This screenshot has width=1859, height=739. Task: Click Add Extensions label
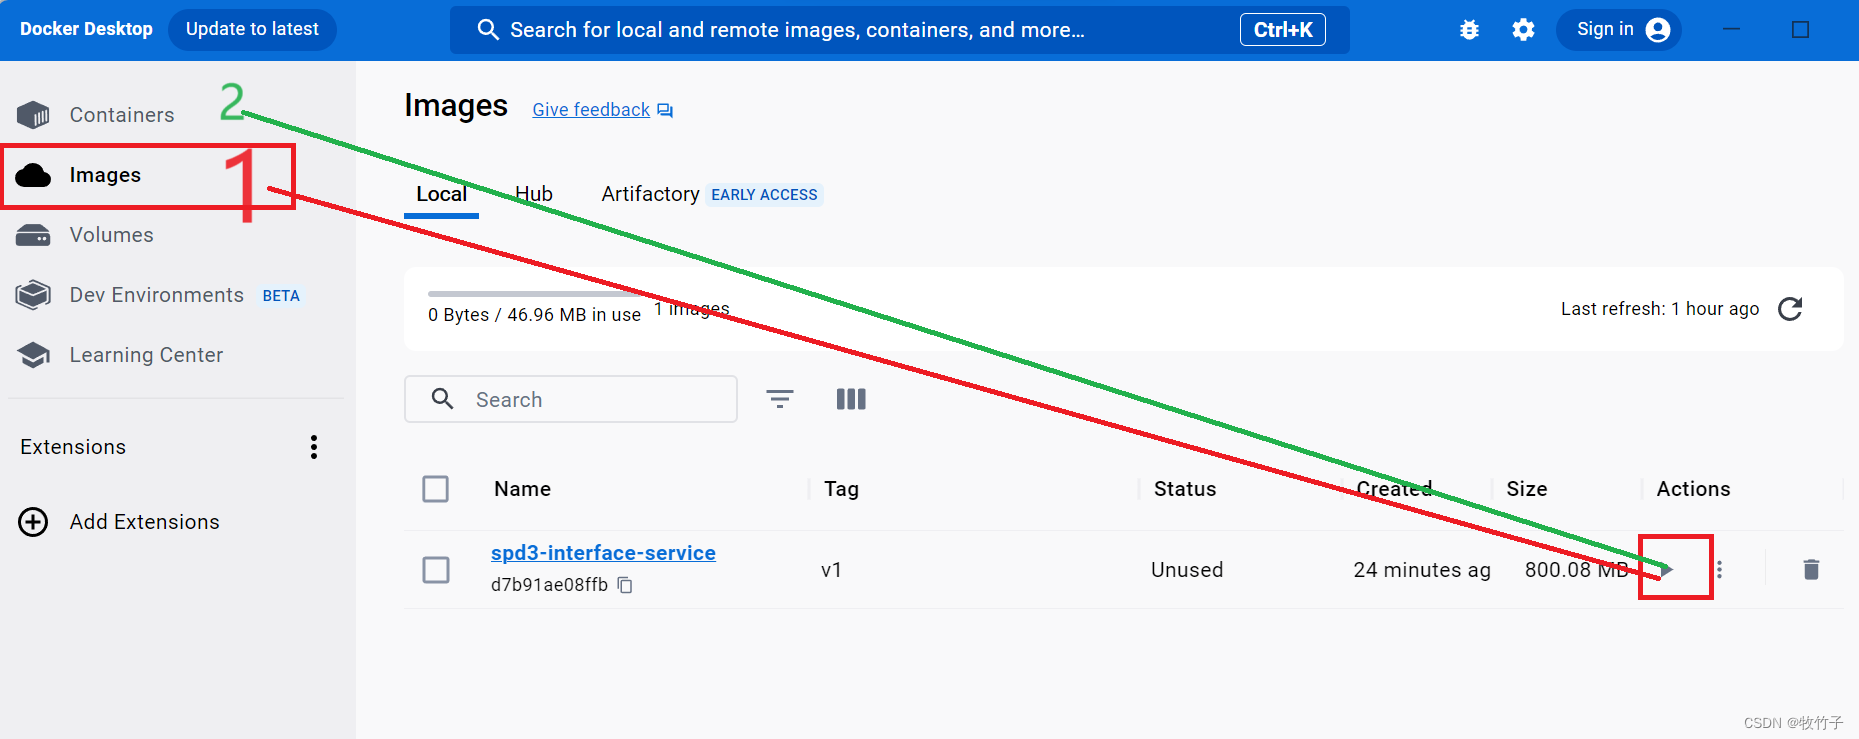tap(145, 522)
